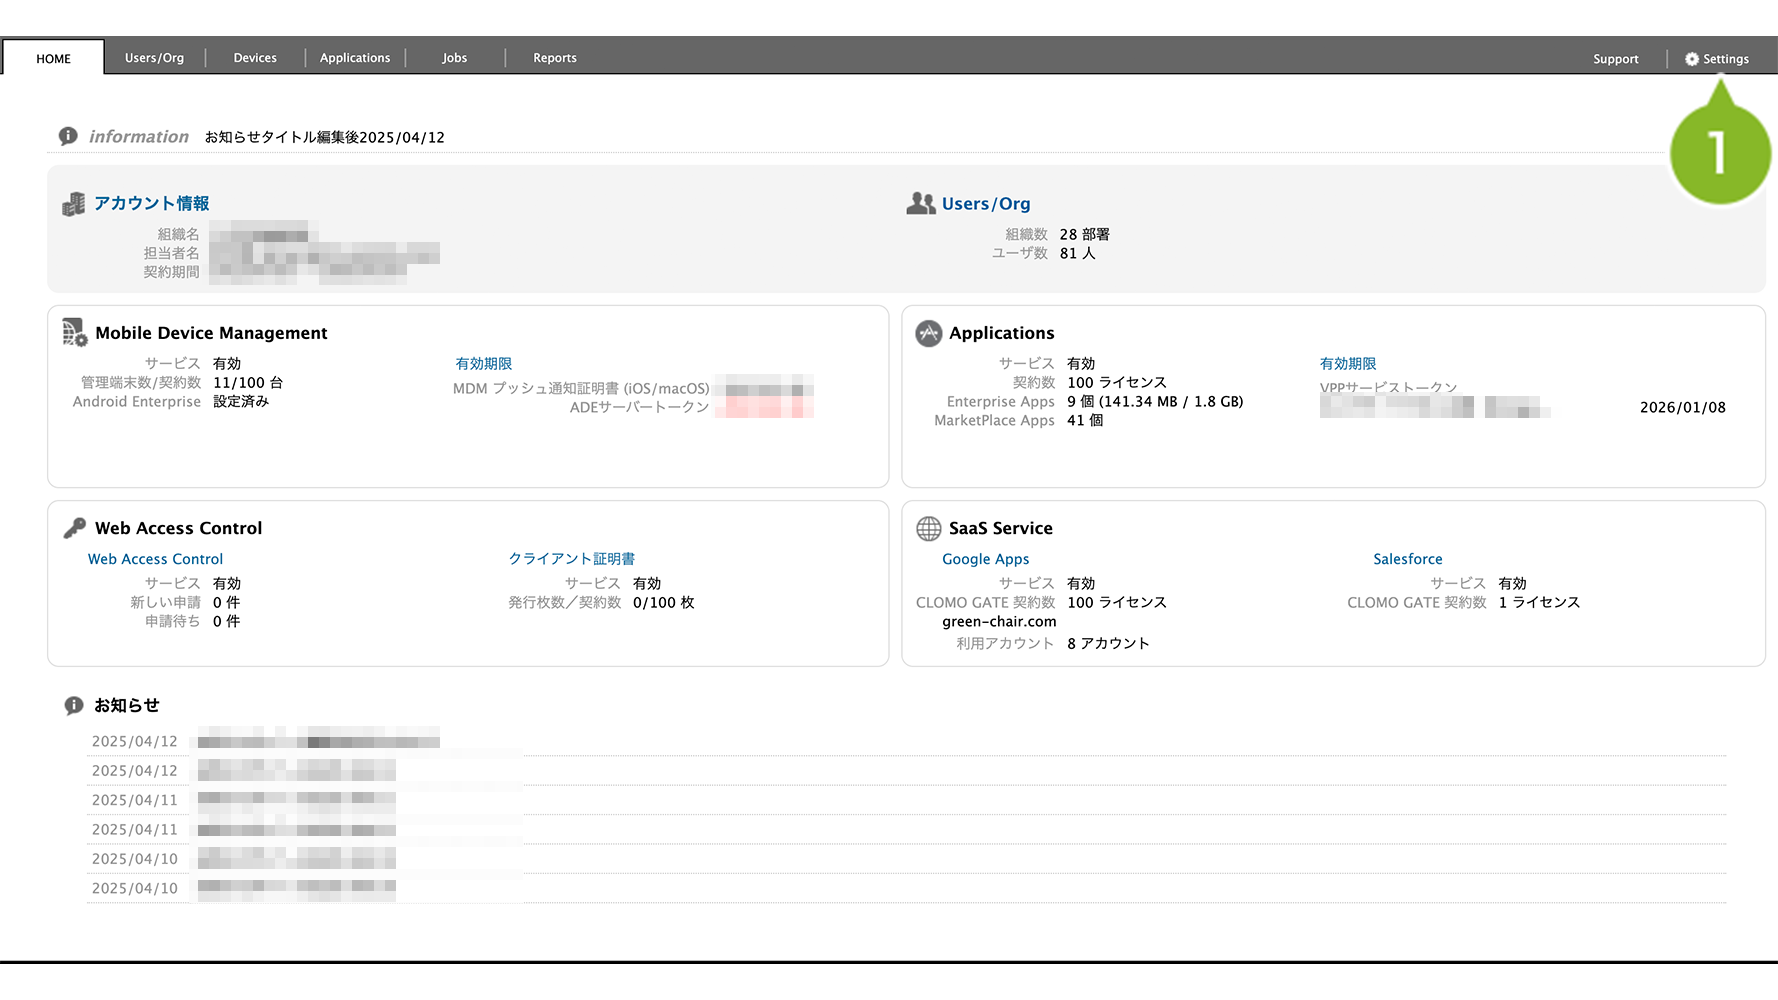Open the first 2025/04/12 notice row
Screen dimensions: 1778x1000
coord(907,741)
